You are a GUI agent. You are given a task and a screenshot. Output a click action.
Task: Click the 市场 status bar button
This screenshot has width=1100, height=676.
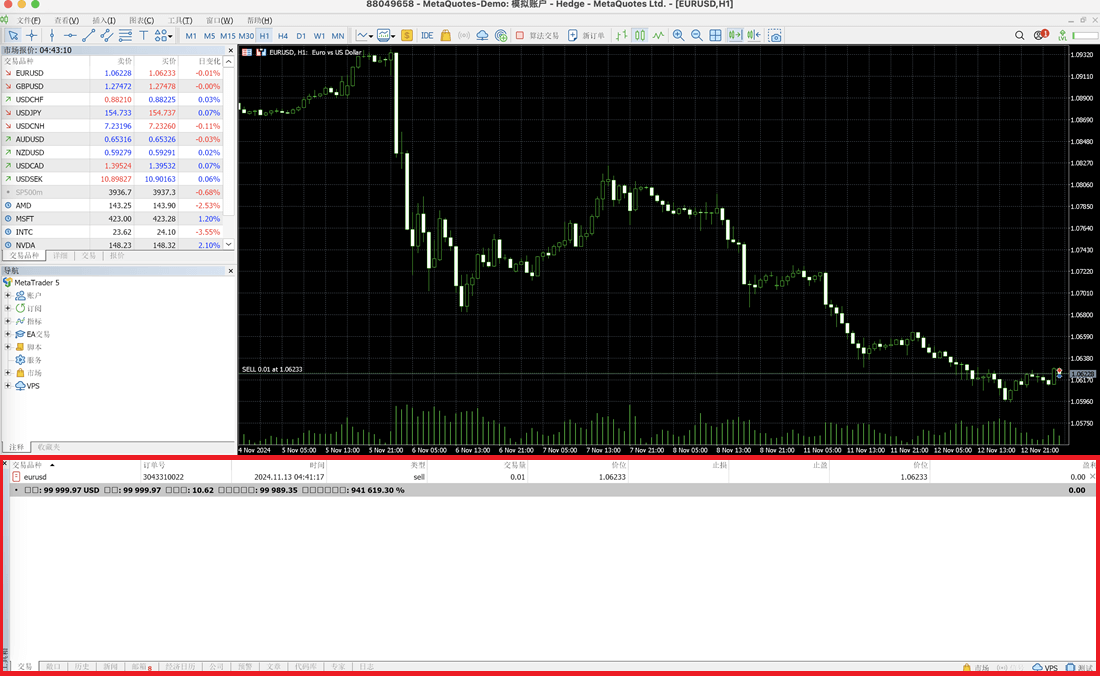(x=976, y=668)
